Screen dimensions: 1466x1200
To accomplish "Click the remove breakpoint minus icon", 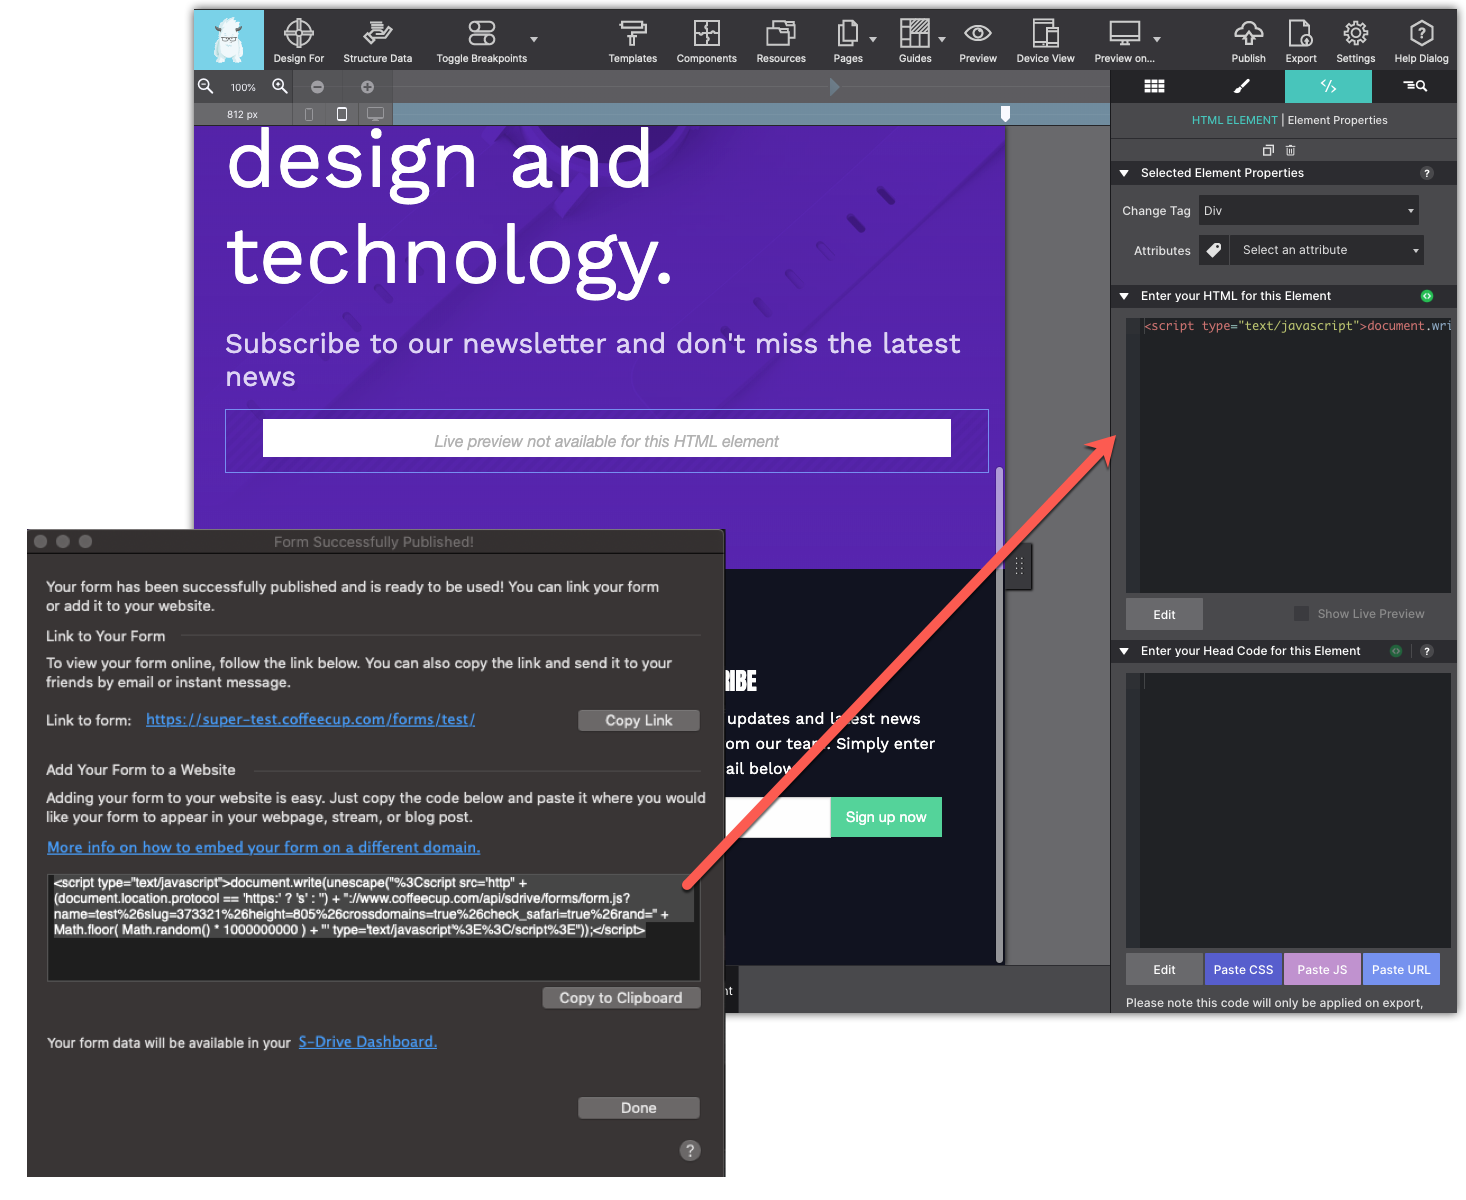I will coord(317,87).
